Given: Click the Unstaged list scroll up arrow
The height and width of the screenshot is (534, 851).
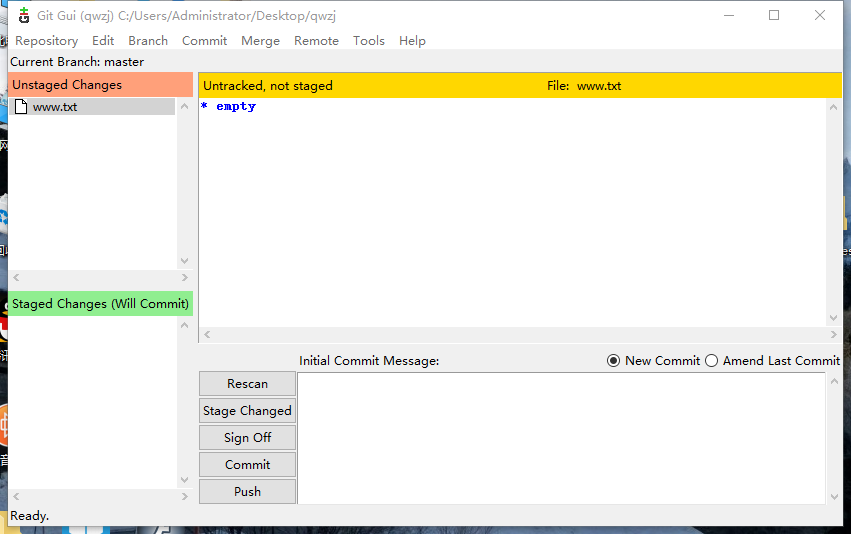Looking at the screenshot, I should click(x=185, y=106).
